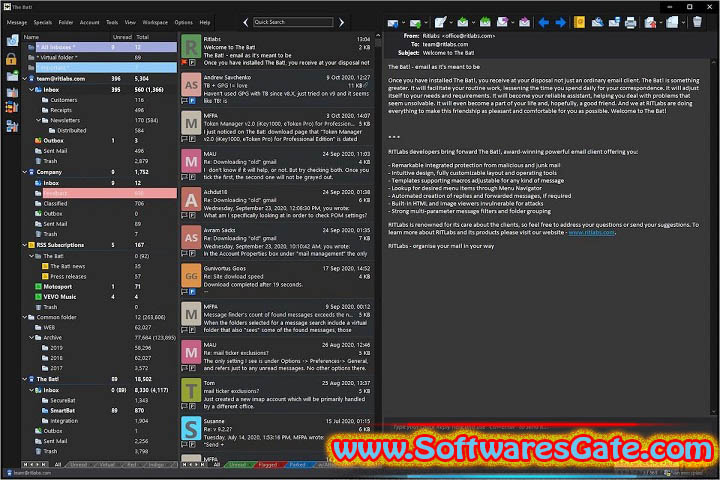Click the Get new mail toolbar icon

[x=393, y=23]
